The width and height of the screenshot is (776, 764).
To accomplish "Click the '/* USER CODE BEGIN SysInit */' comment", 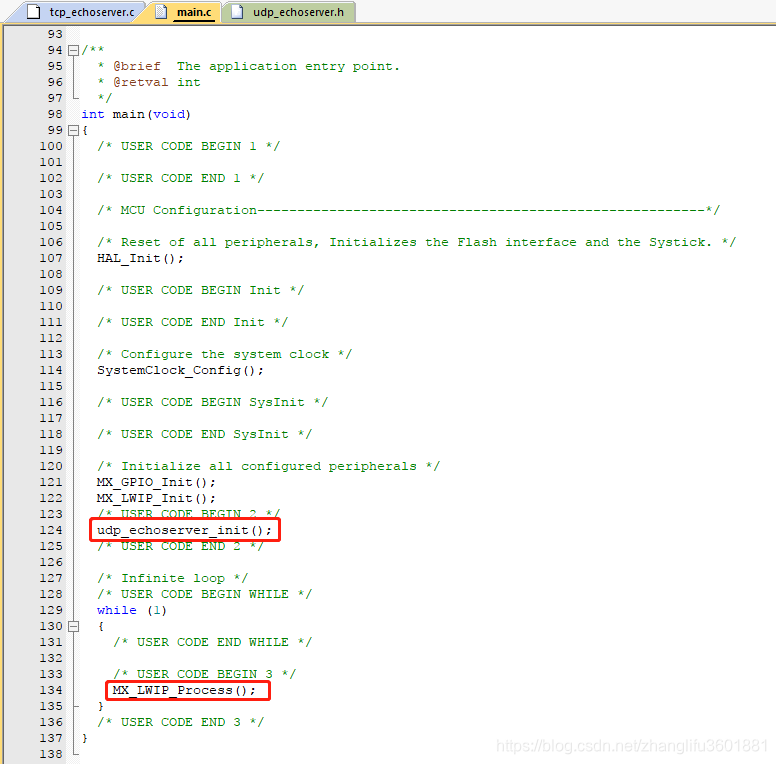I will tap(212, 402).
